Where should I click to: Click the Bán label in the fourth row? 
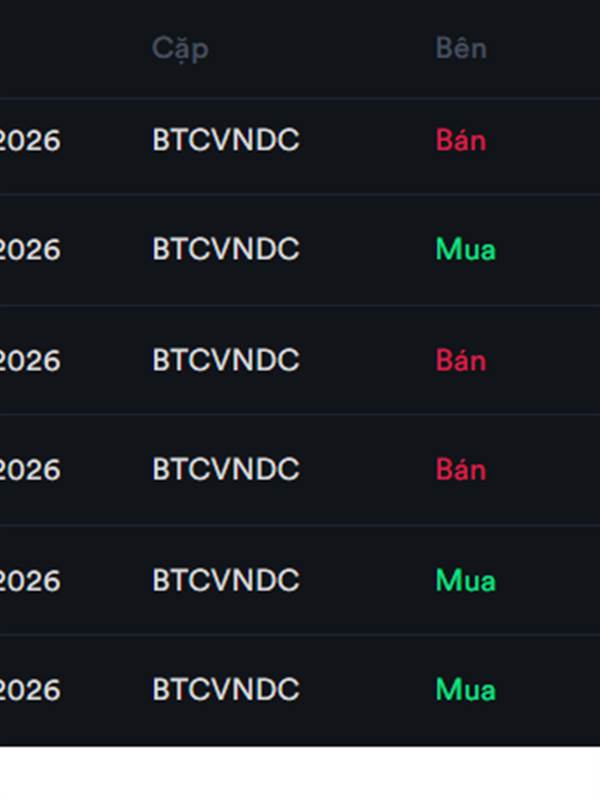(x=461, y=468)
